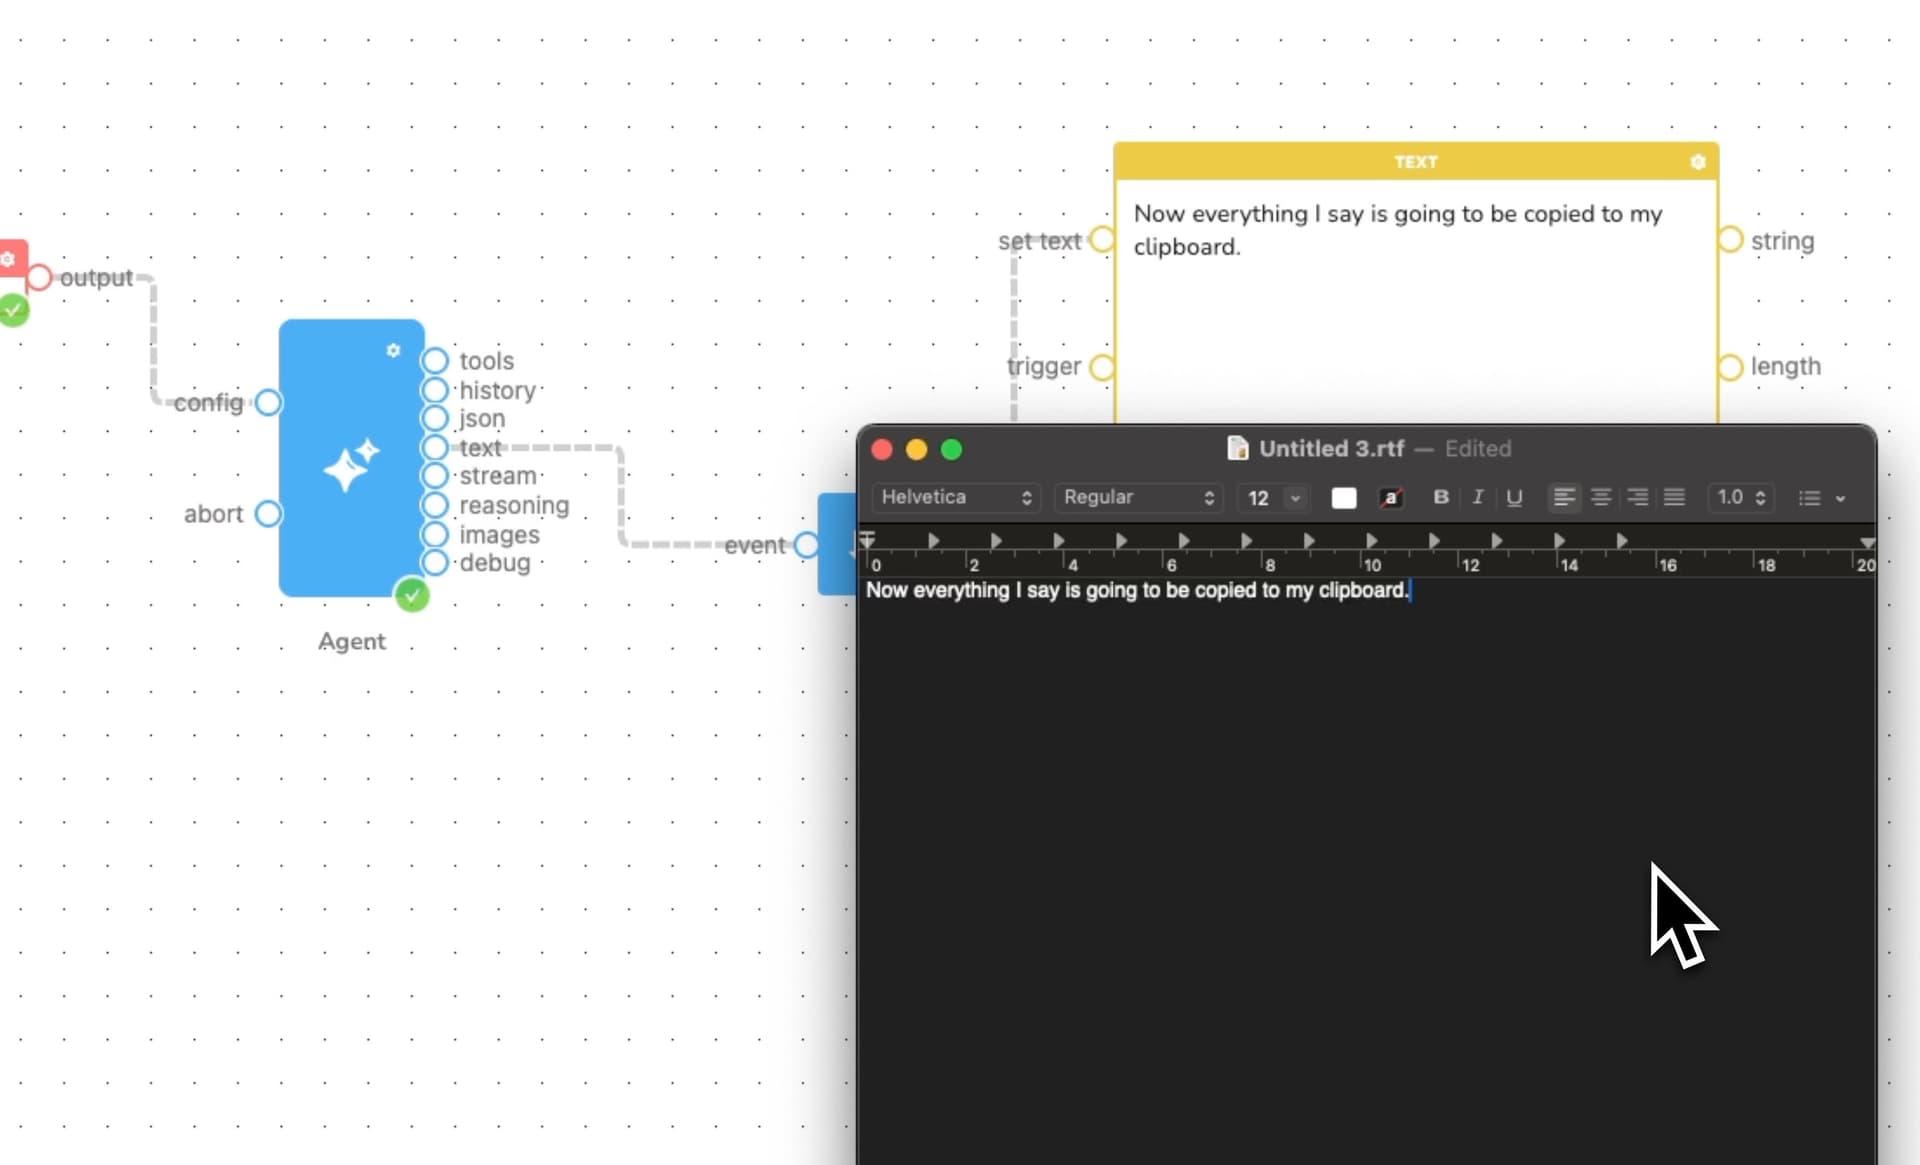1920x1165 pixels.
Task: Toggle bold formatting in TextEdit
Action: 1441,497
